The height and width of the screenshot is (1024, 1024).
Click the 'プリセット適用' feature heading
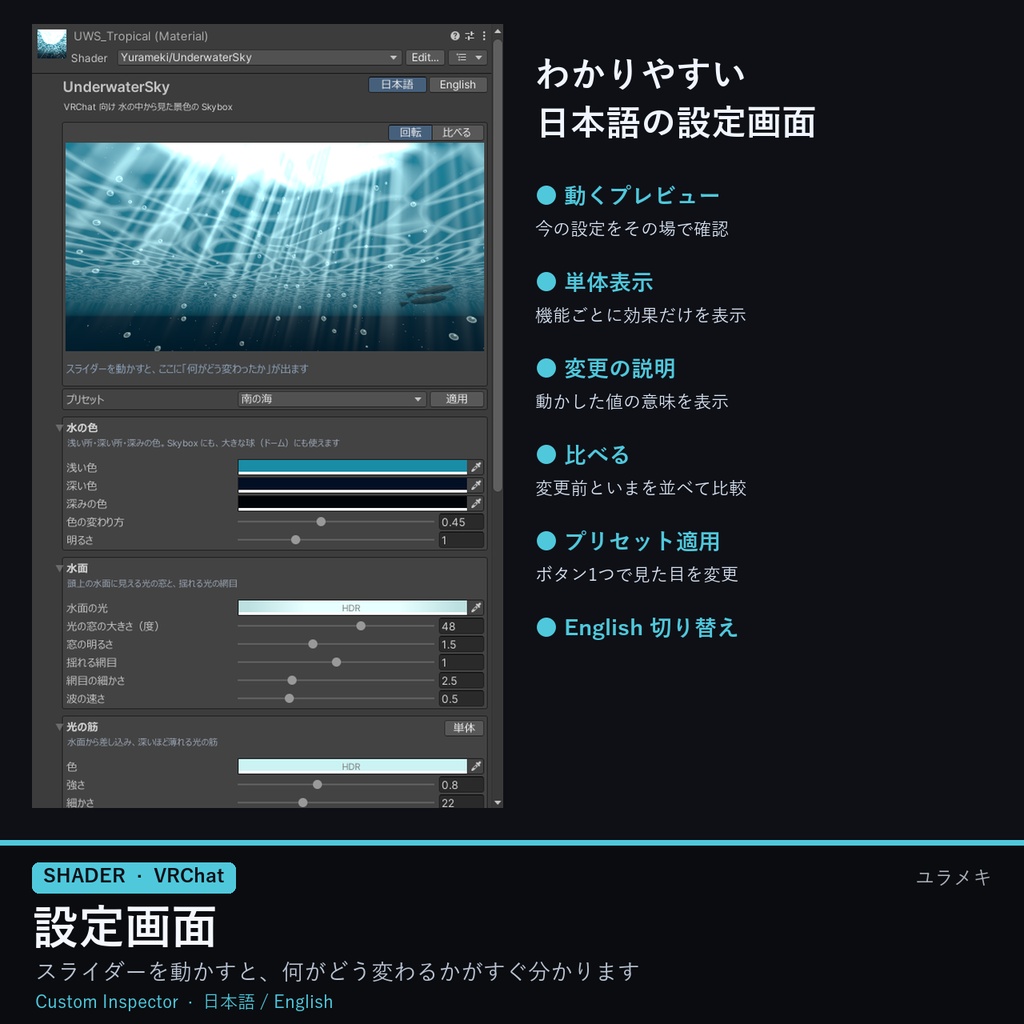[x=642, y=541]
